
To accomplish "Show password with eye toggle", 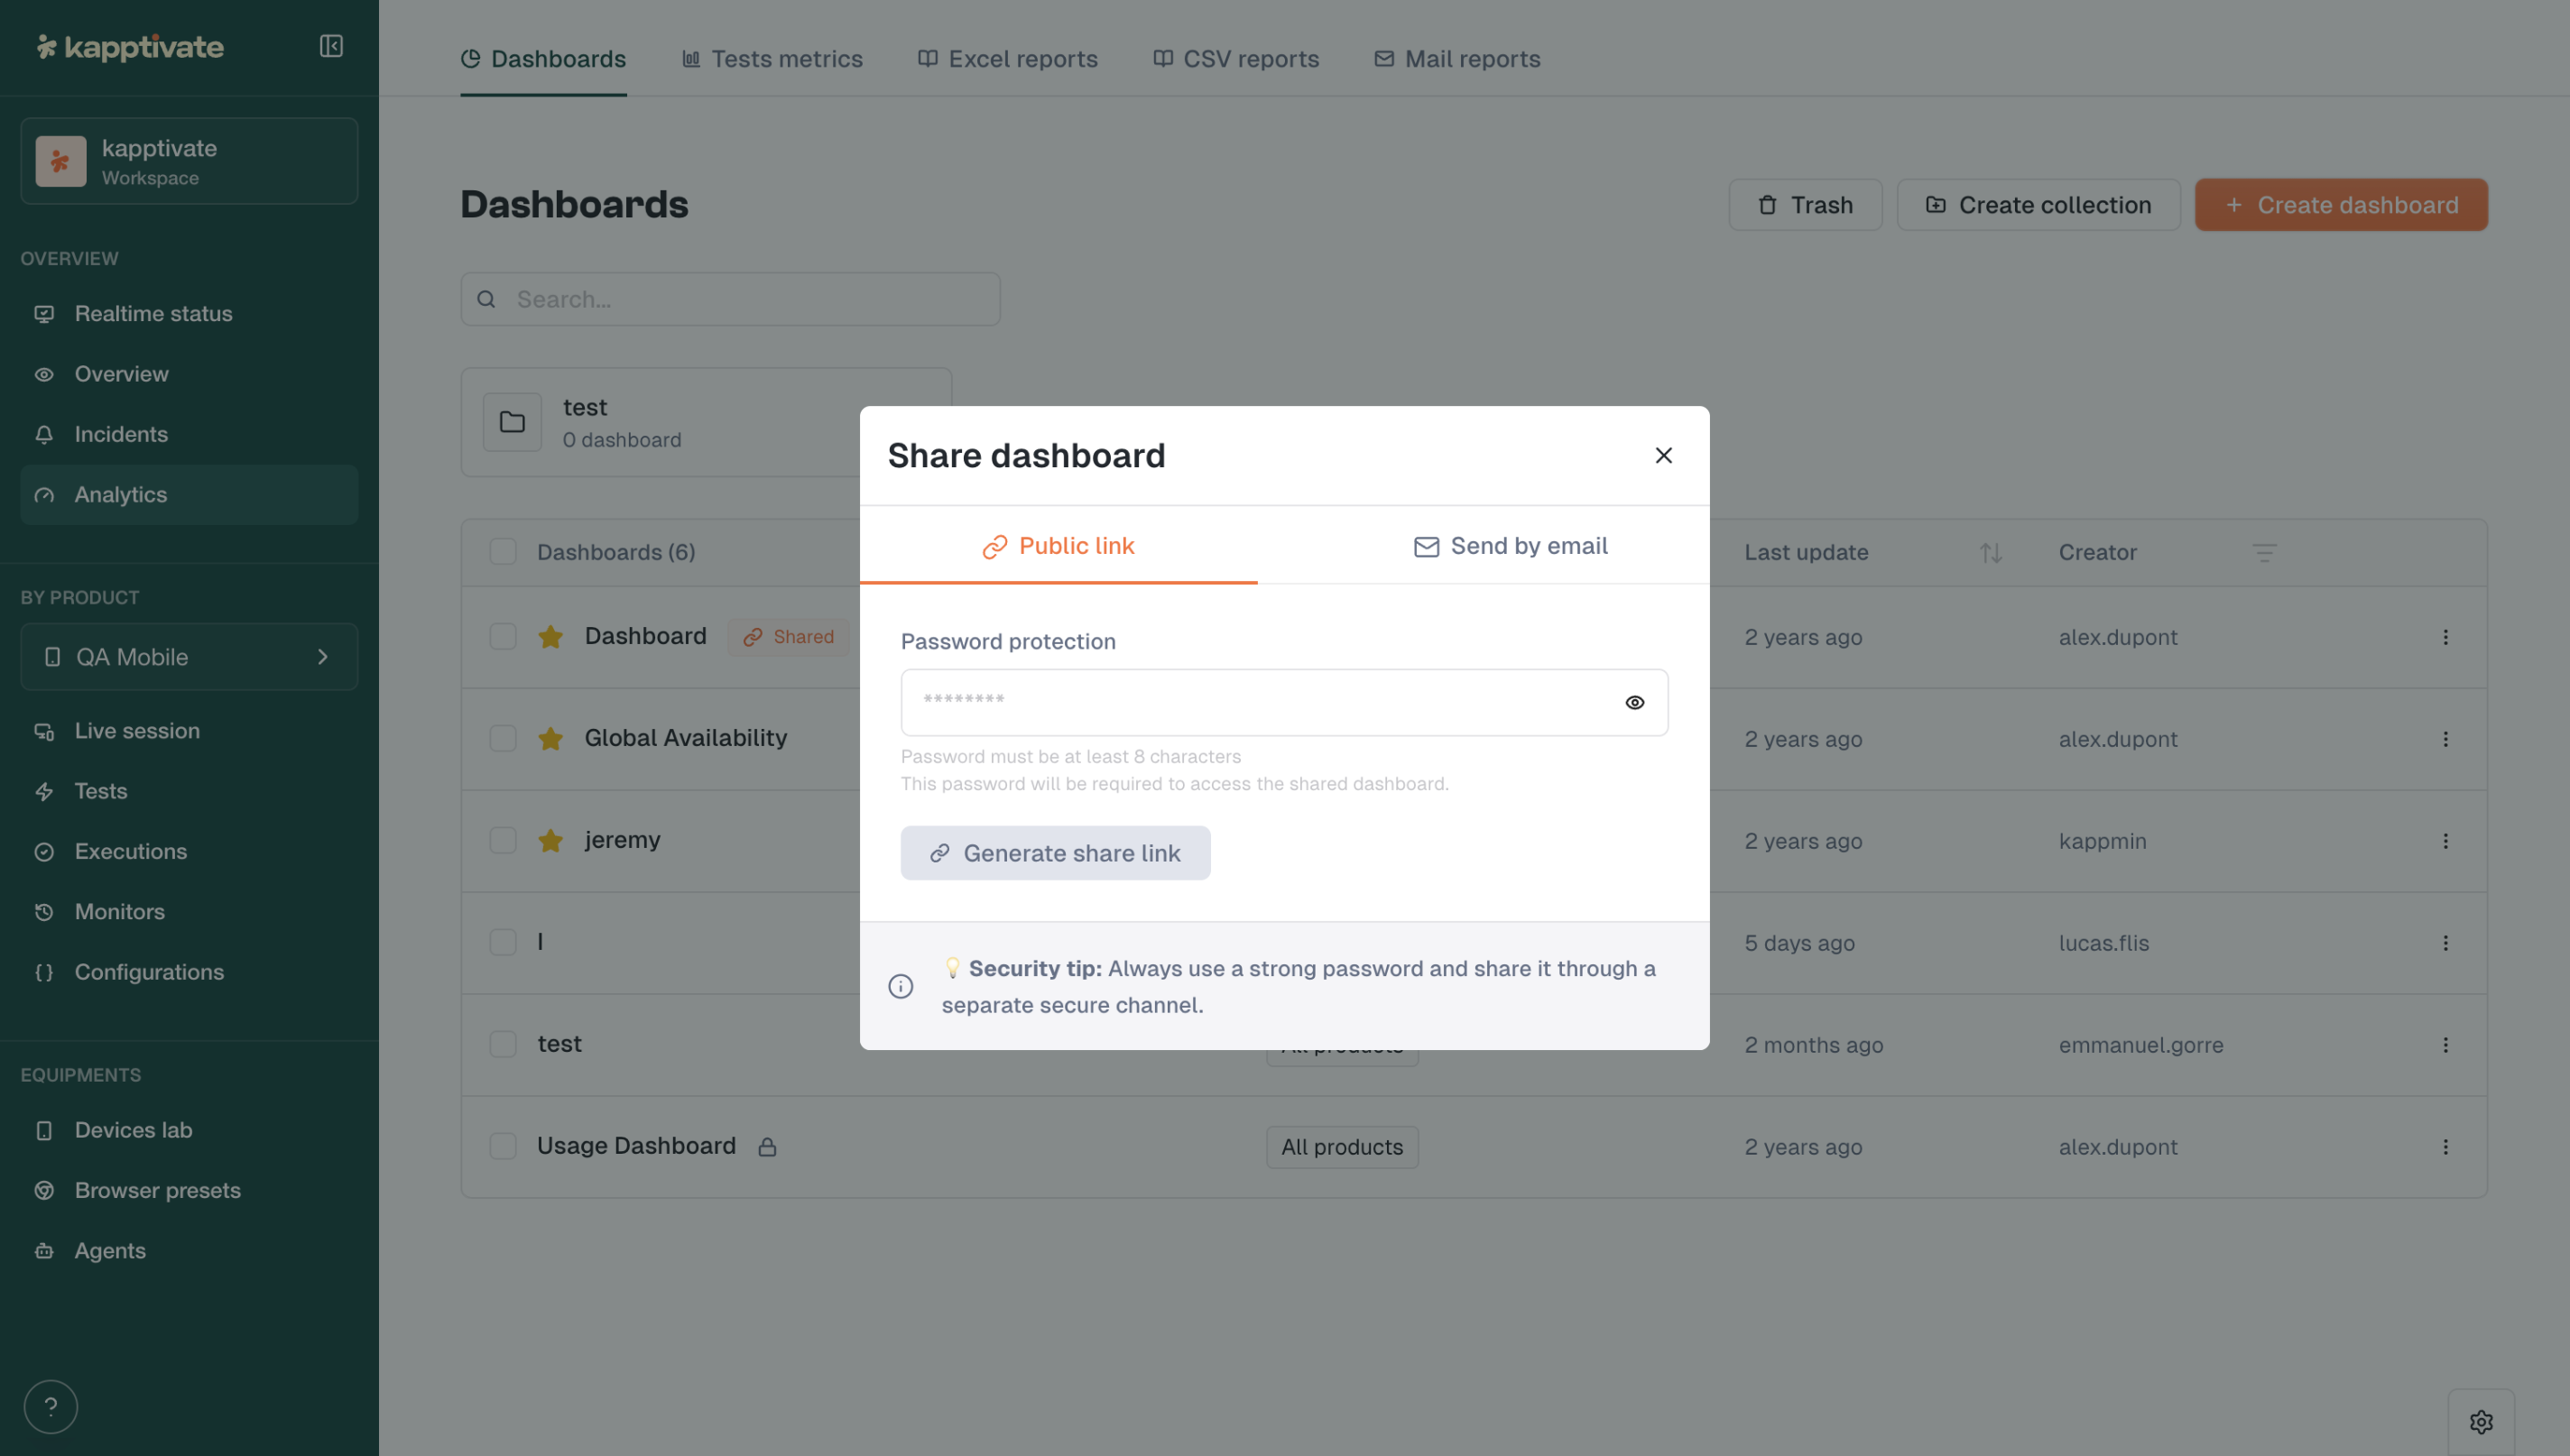I will click(x=1634, y=702).
